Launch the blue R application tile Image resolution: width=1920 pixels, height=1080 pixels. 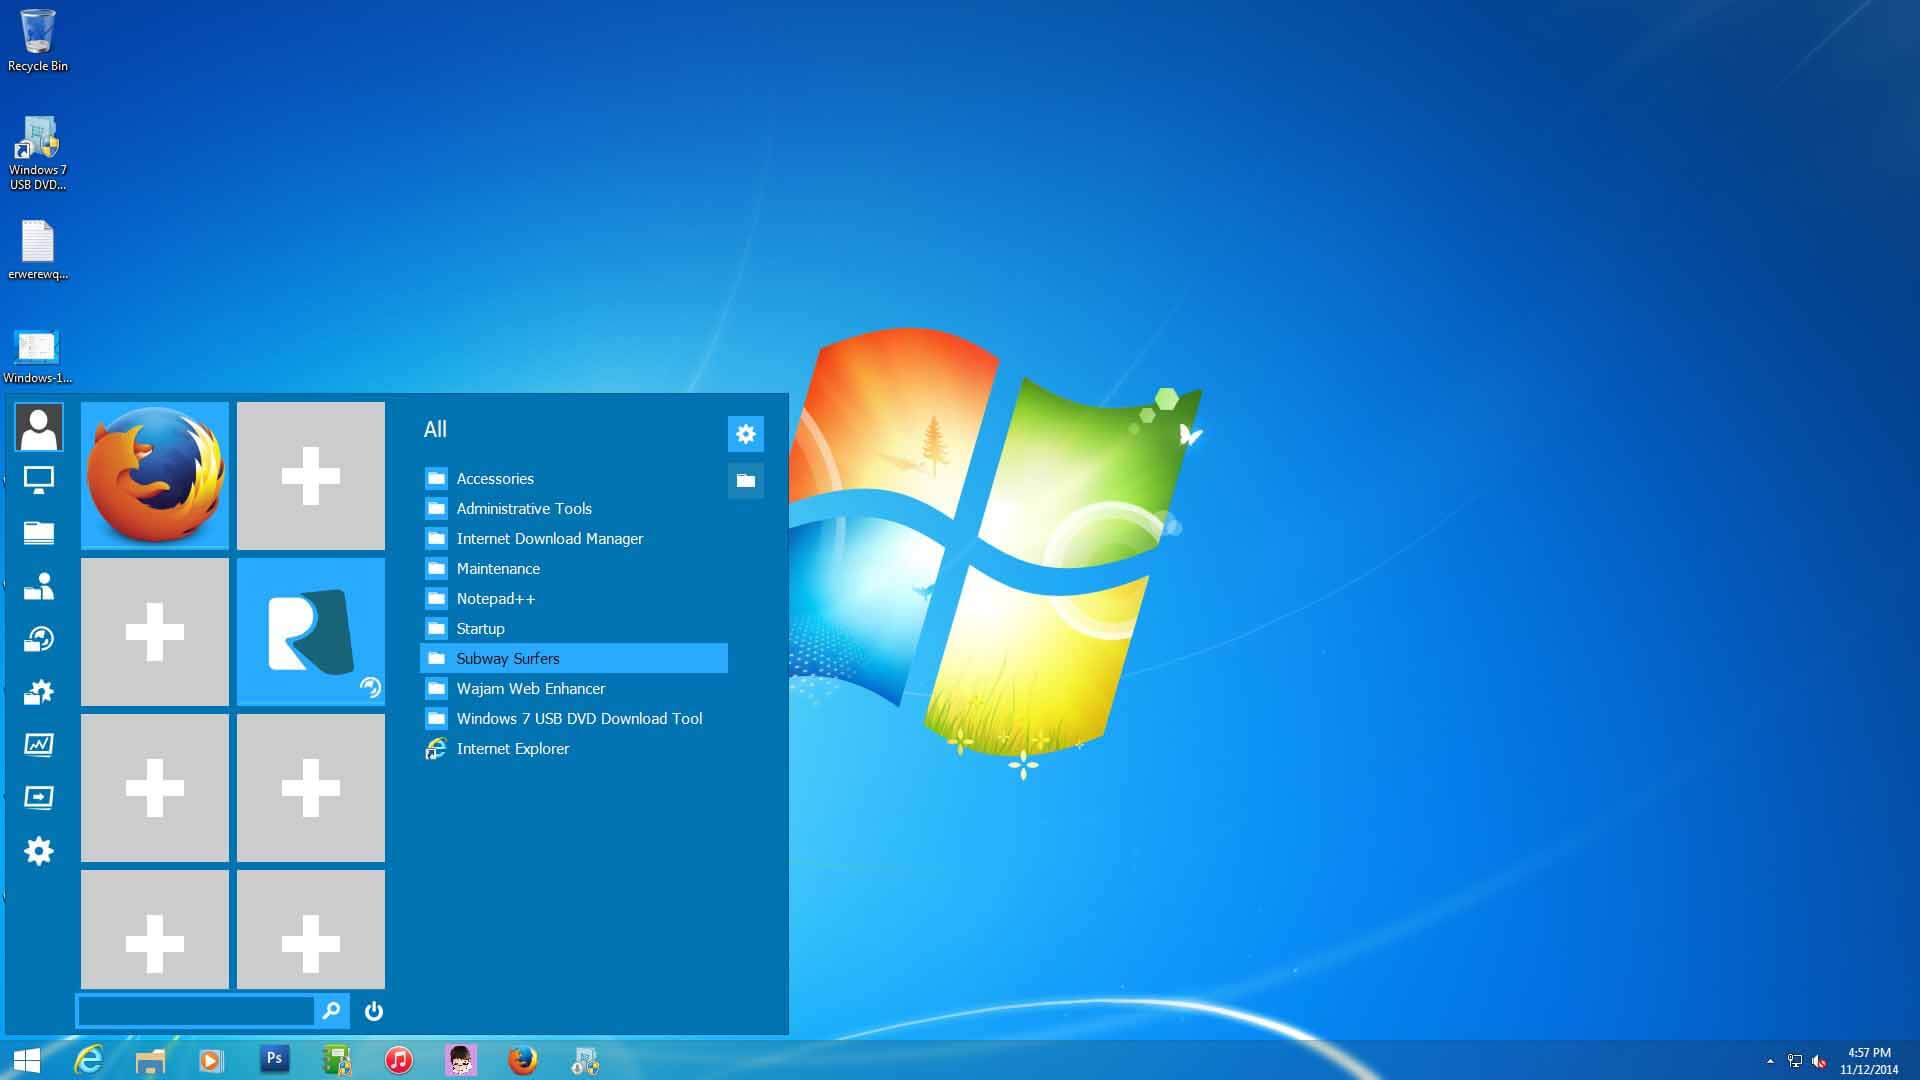[311, 632]
